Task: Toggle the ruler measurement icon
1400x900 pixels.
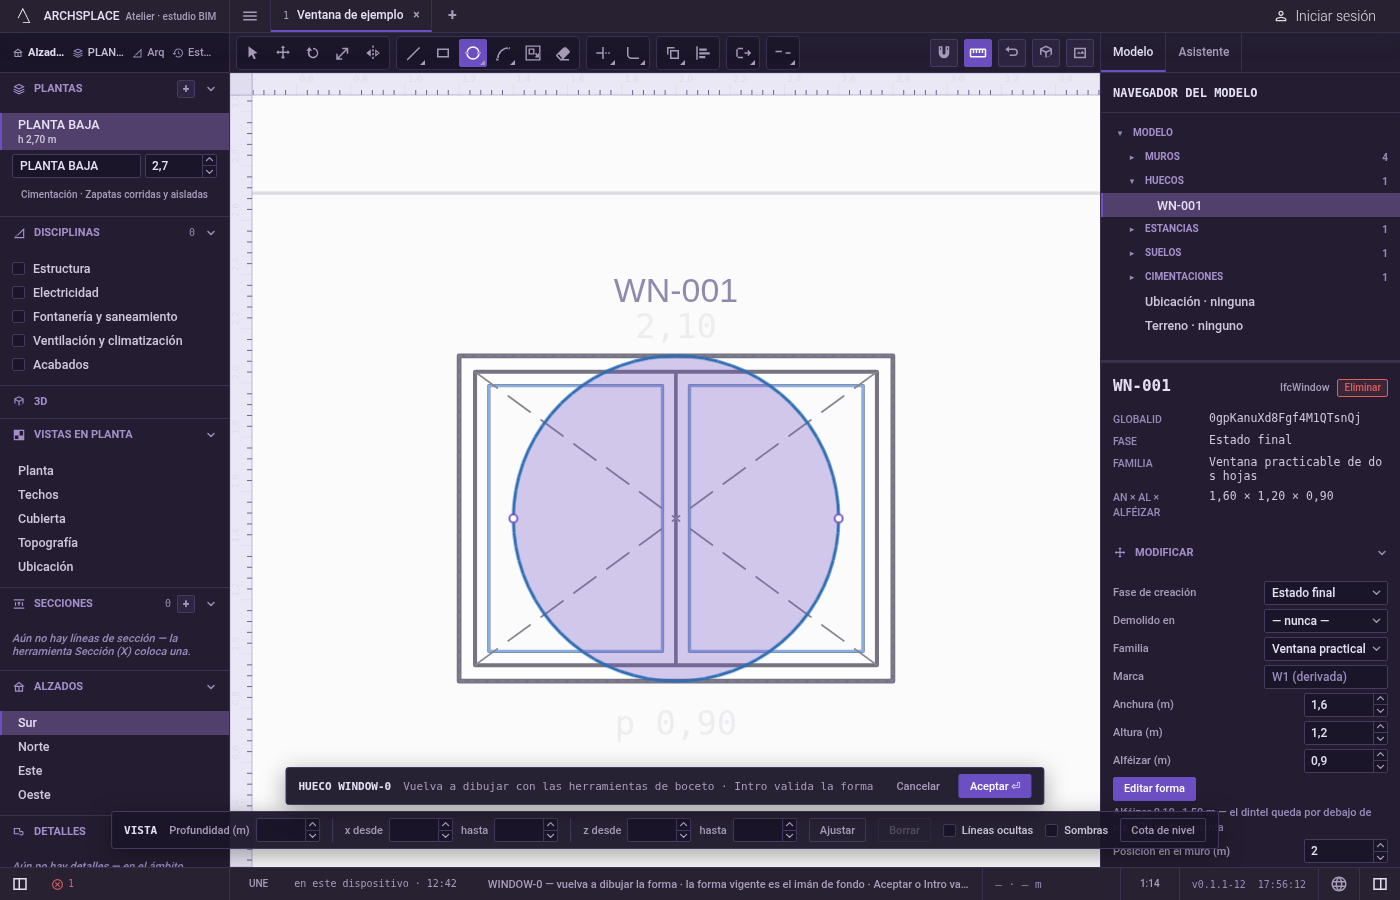Action: [978, 53]
